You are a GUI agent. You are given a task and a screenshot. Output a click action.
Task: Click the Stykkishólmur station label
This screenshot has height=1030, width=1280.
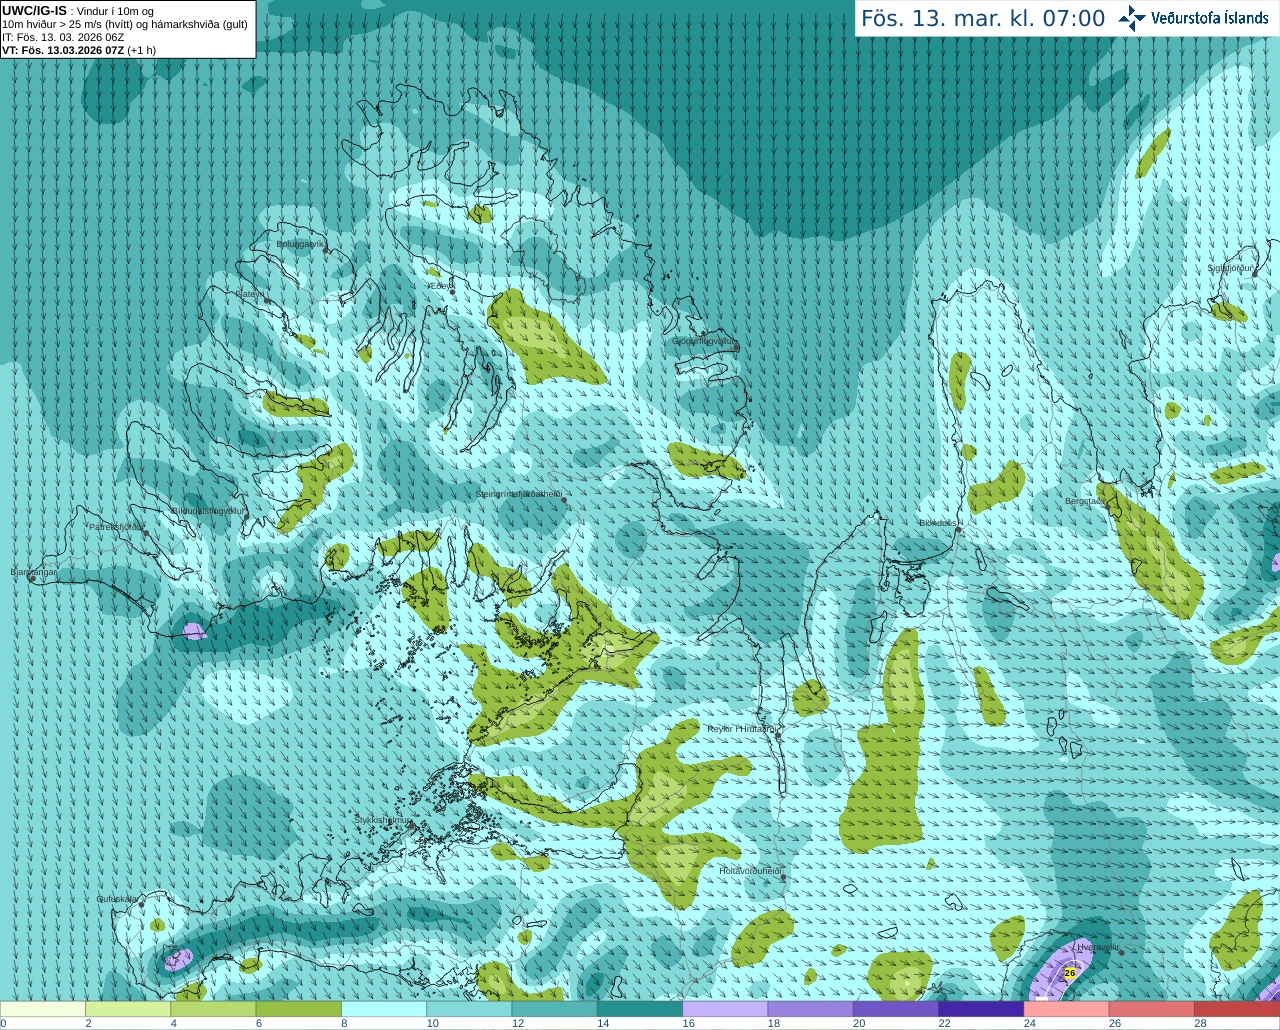click(382, 820)
